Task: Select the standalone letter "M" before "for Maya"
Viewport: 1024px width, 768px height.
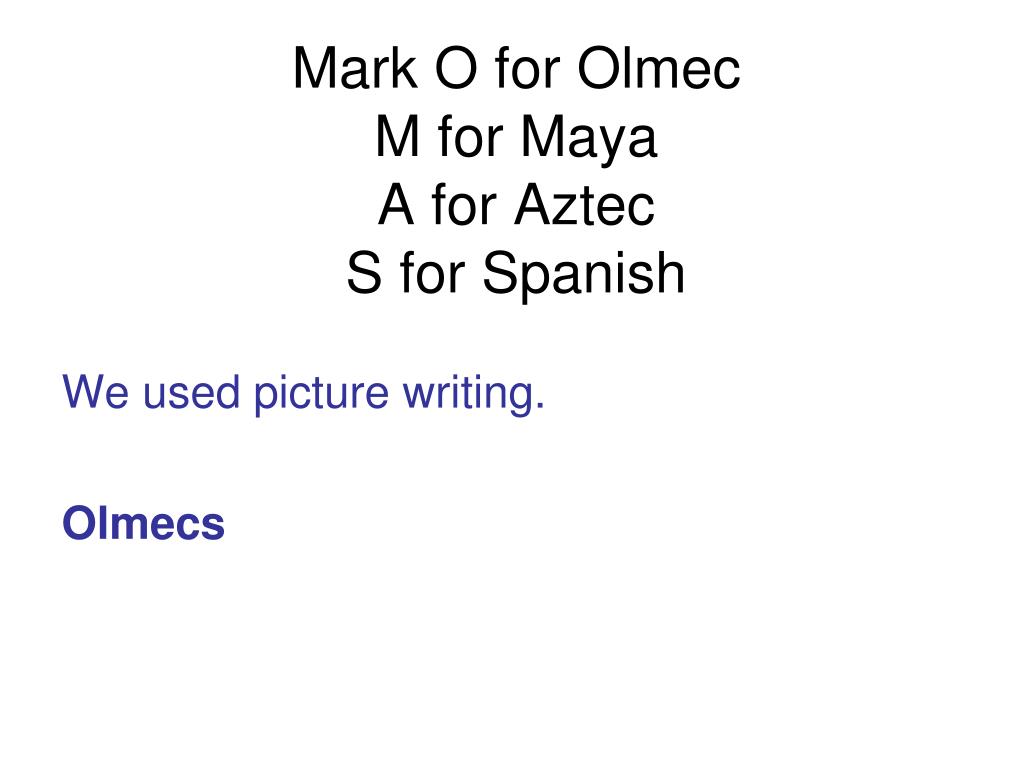Action: pos(397,136)
